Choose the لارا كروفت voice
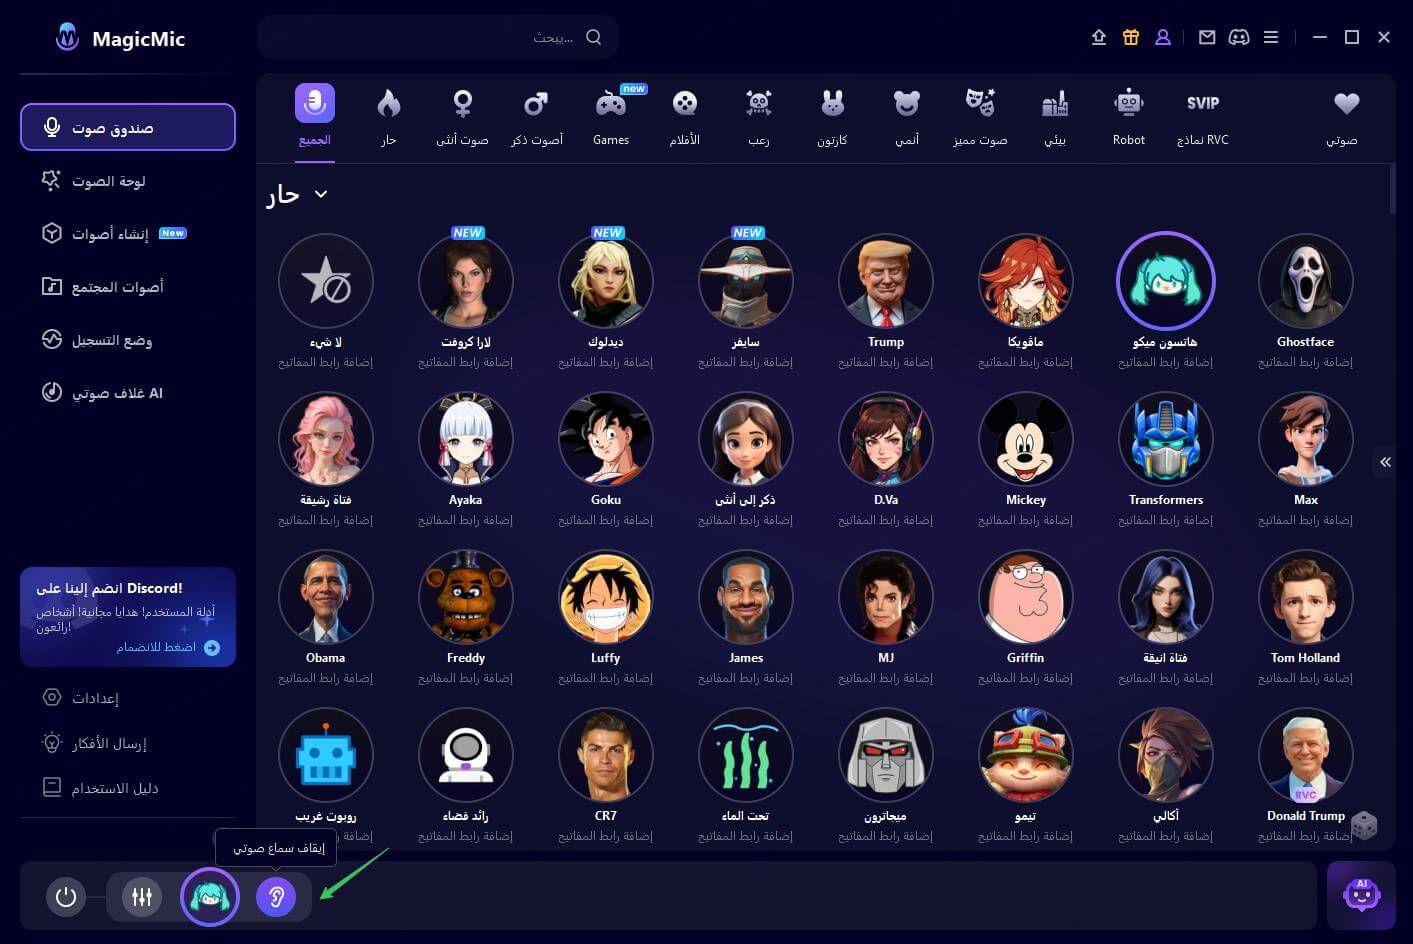The image size is (1413, 944). (466, 282)
